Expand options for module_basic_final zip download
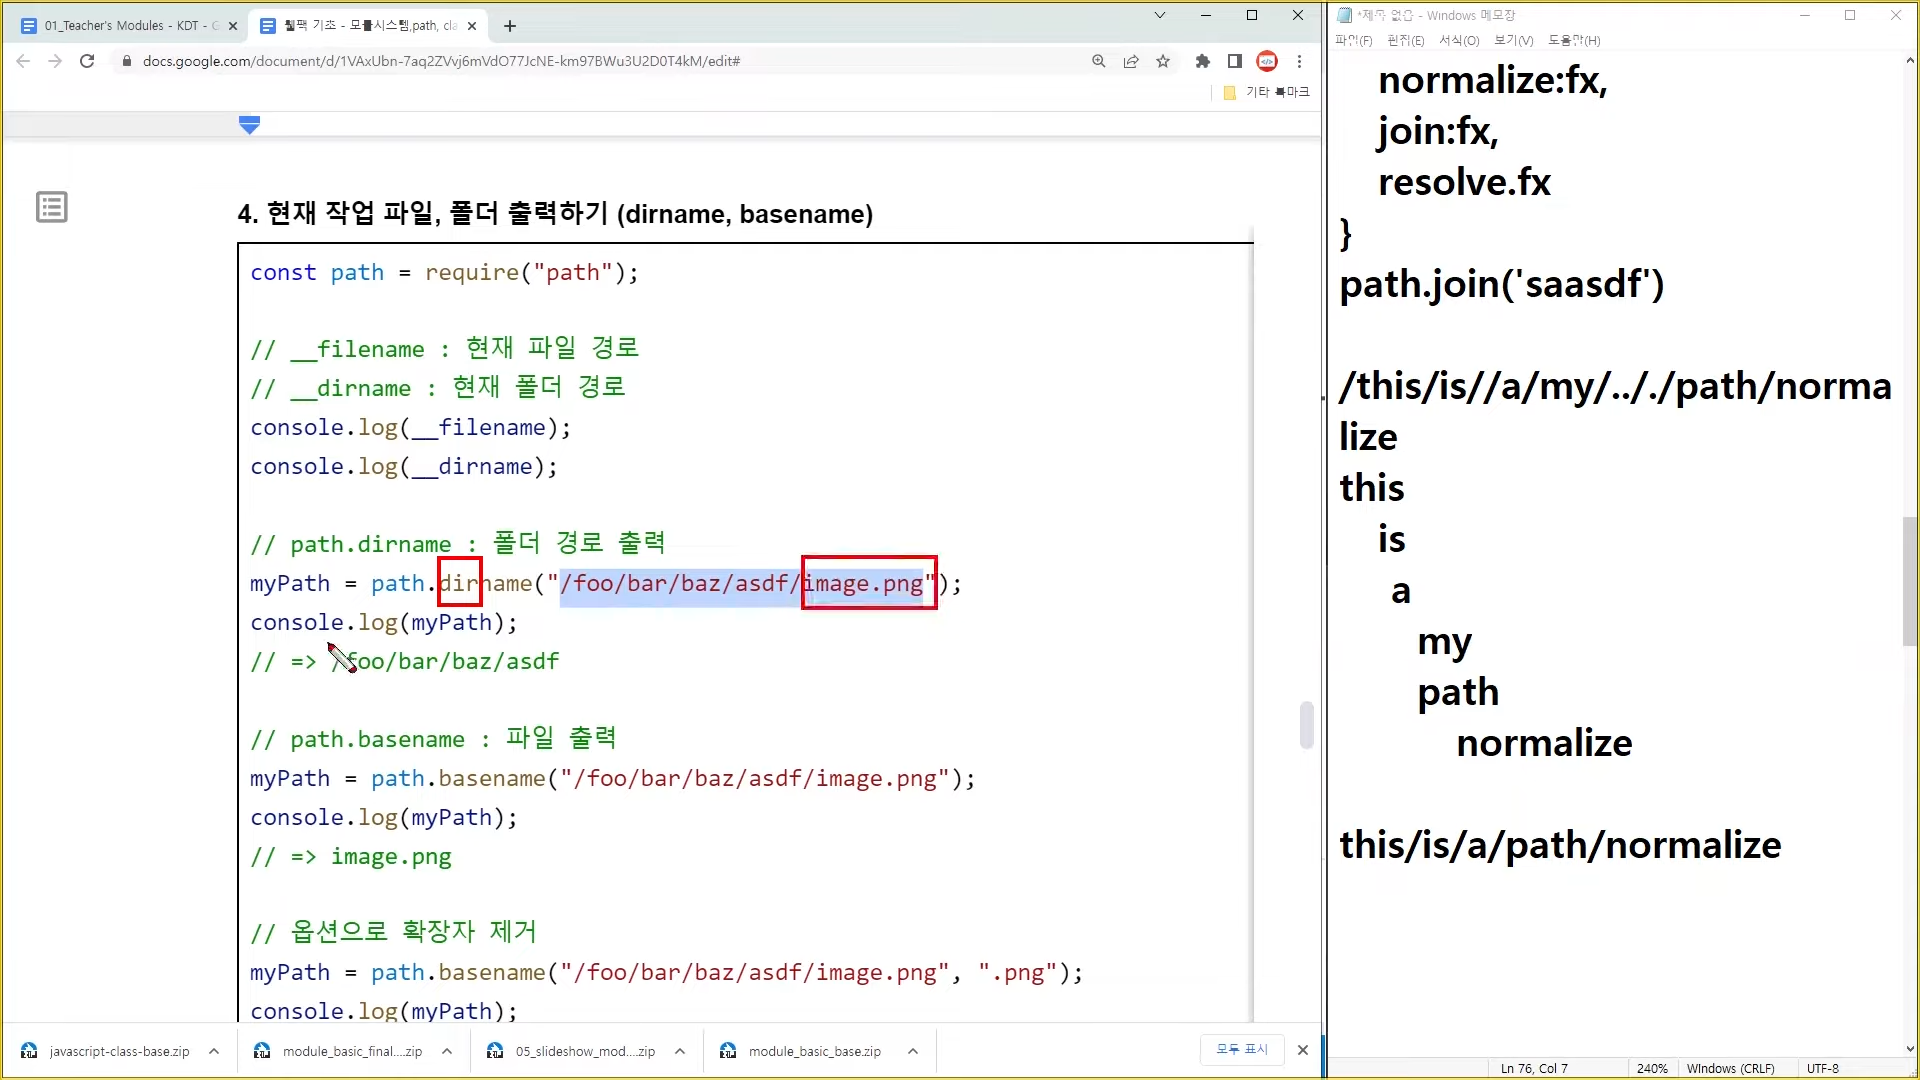This screenshot has height=1080, width=1920. (x=447, y=1051)
